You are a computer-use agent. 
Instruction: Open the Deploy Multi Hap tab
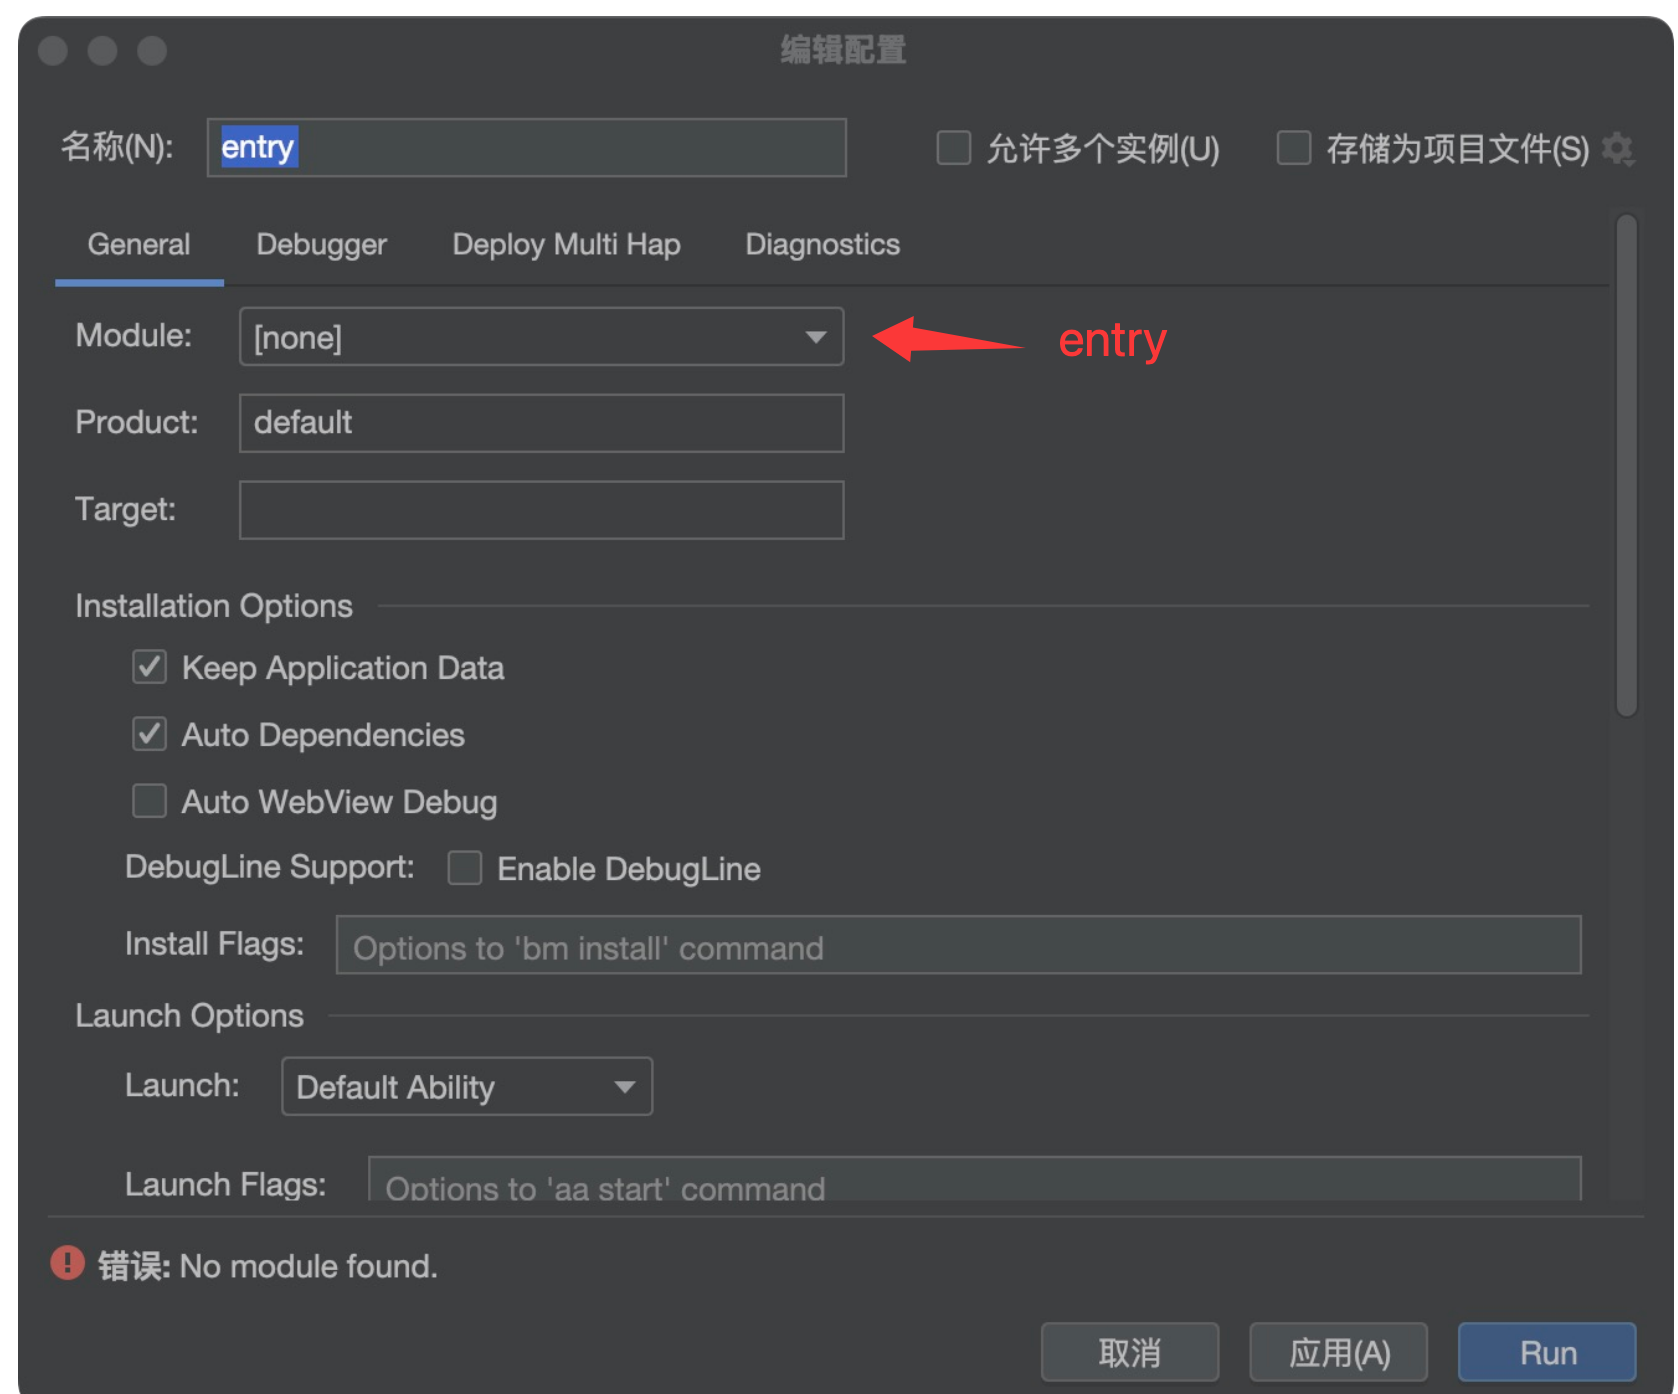pyautogui.click(x=566, y=245)
